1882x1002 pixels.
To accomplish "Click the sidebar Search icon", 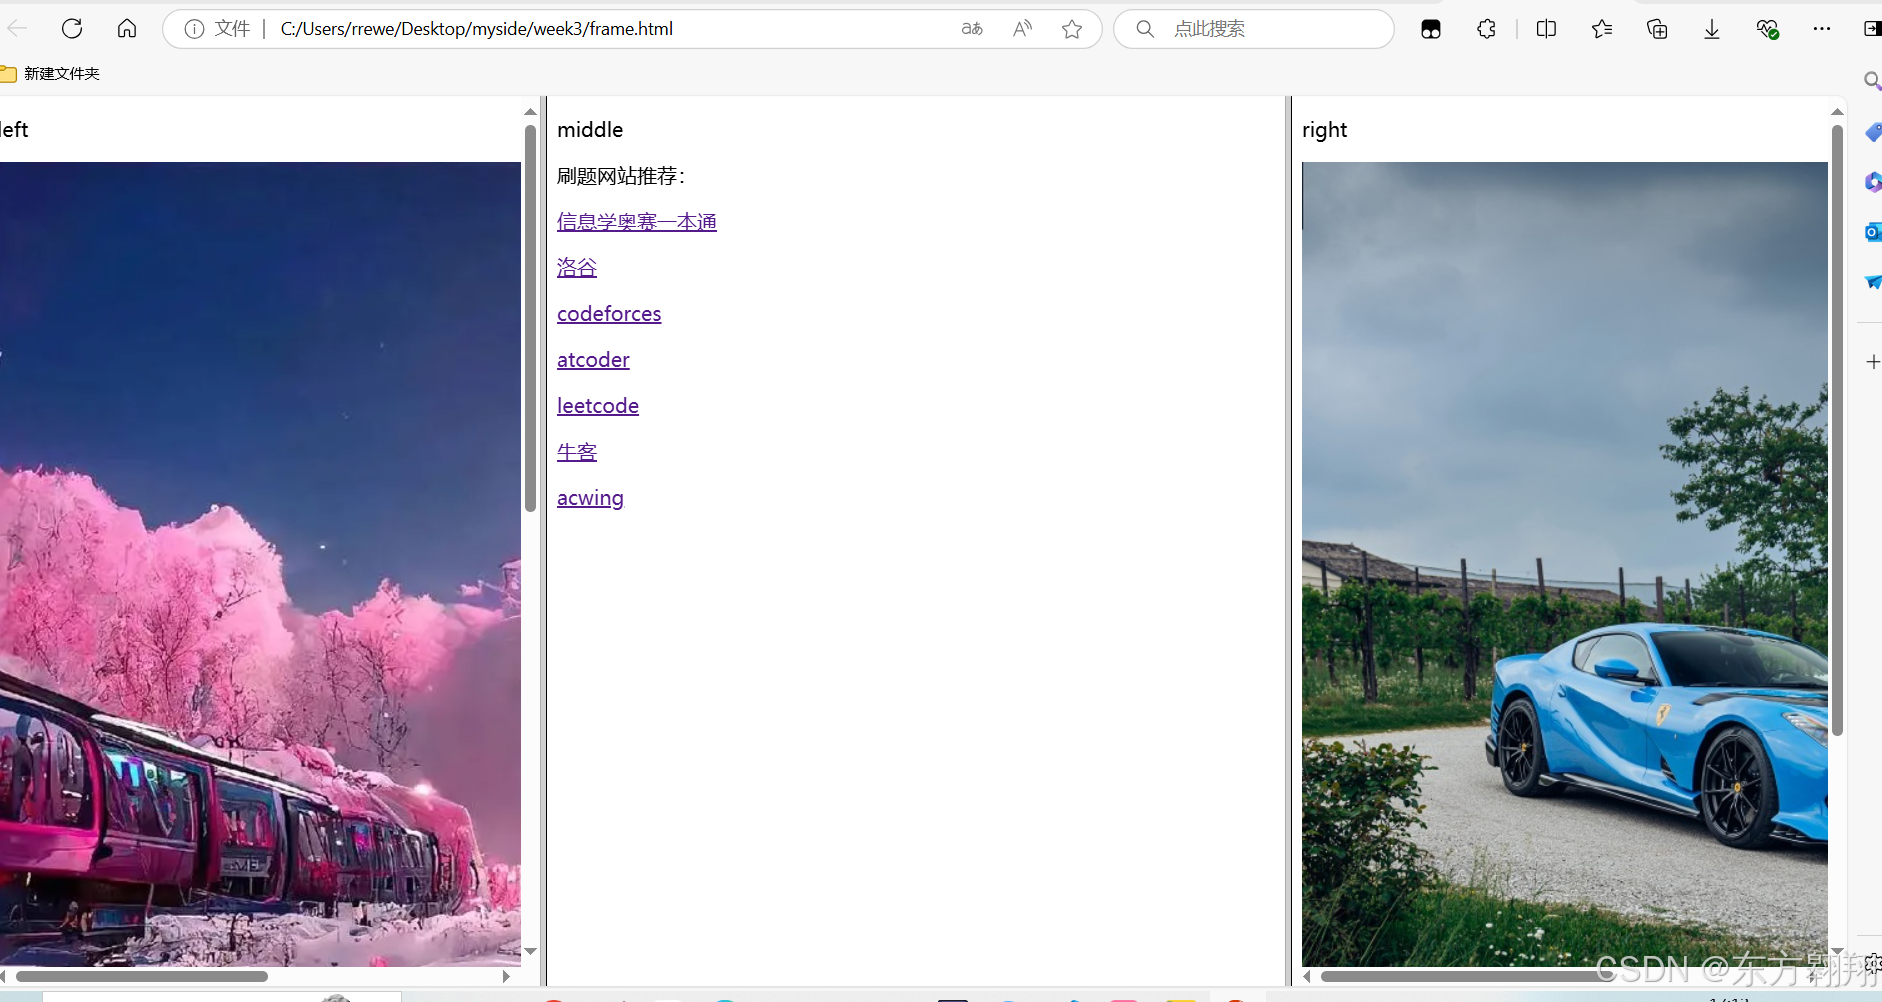I will (1872, 80).
